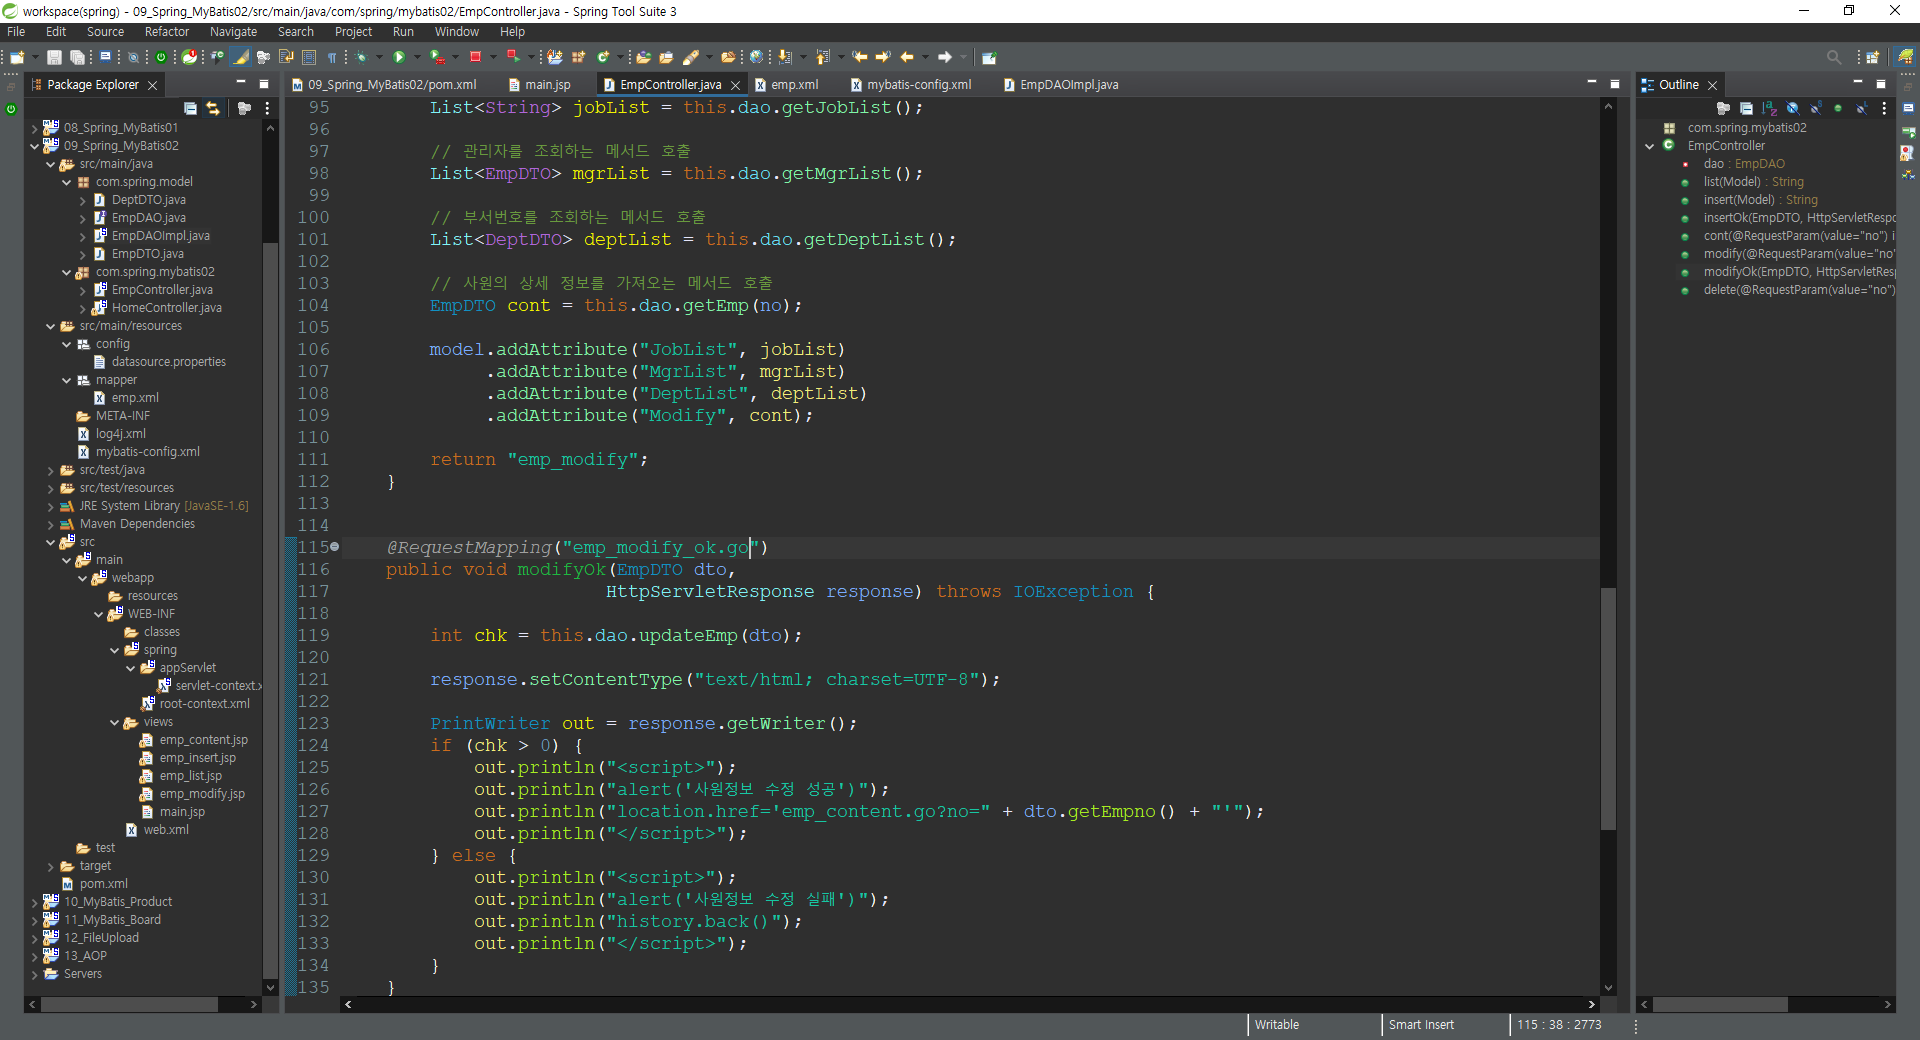Screen dimensions: 1920x1040
Task: Select modifyOk method in Outline
Action: pos(1800,272)
